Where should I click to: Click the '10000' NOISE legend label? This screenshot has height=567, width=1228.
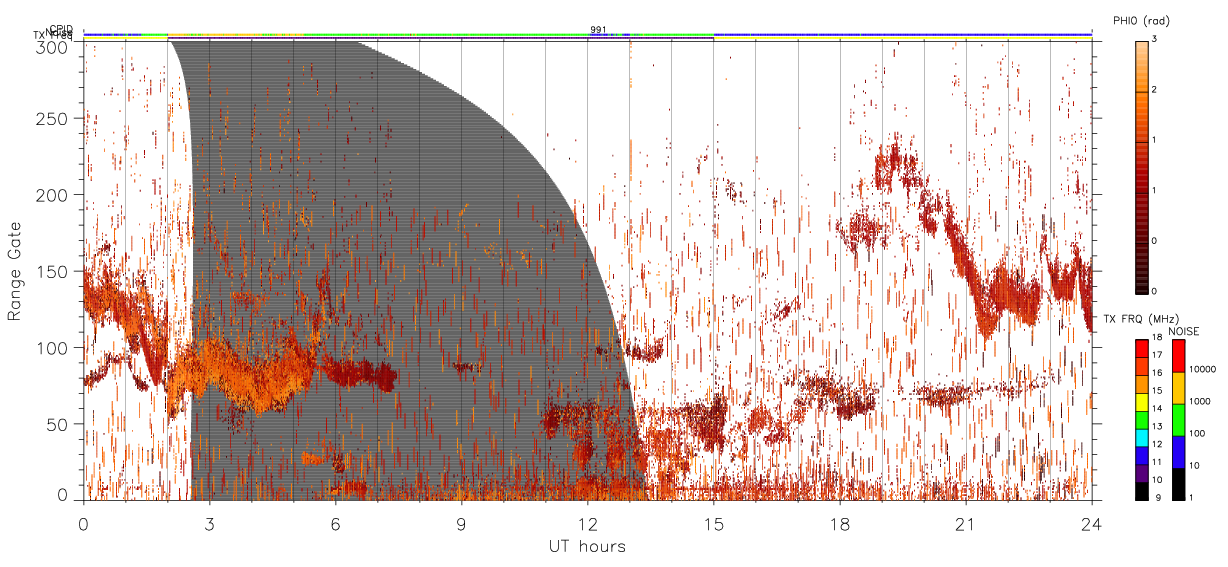click(1203, 369)
